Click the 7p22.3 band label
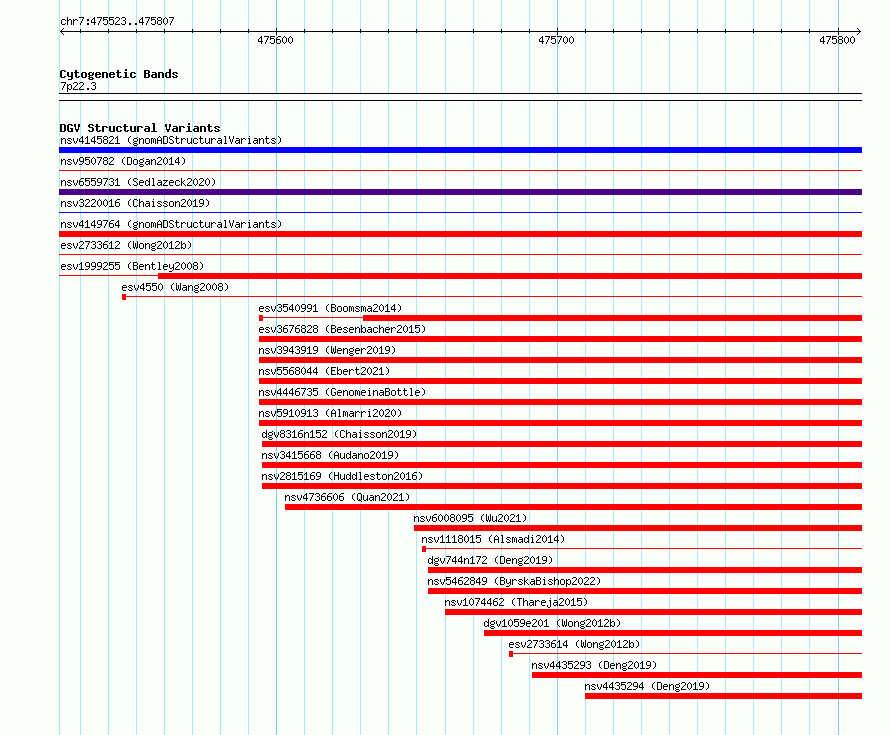This screenshot has width=890, height=735. pyautogui.click(x=78, y=86)
